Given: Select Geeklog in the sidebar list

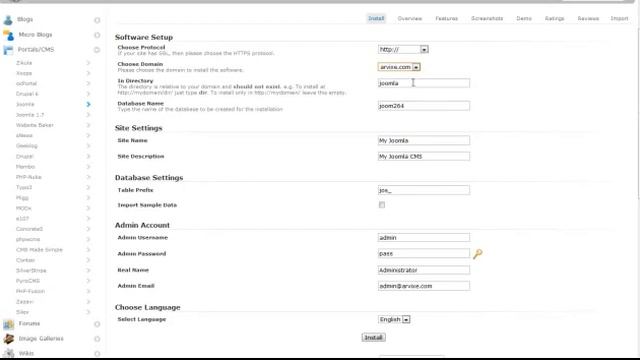Looking at the screenshot, I should [x=27, y=146].
